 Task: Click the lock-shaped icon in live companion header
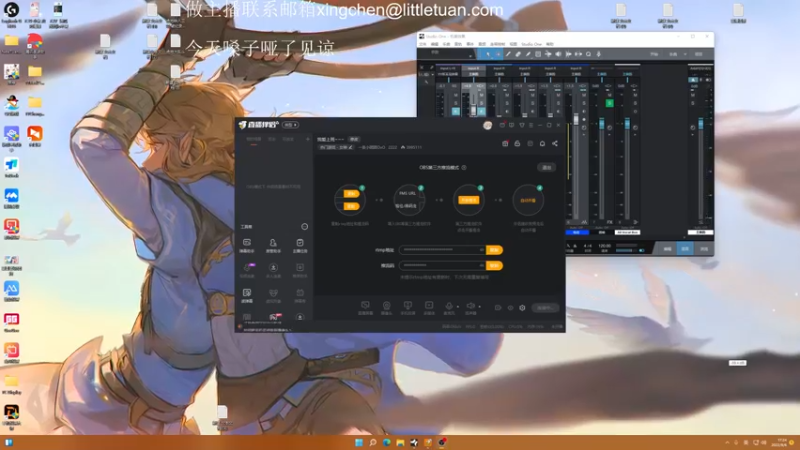(x=517, y=143)
